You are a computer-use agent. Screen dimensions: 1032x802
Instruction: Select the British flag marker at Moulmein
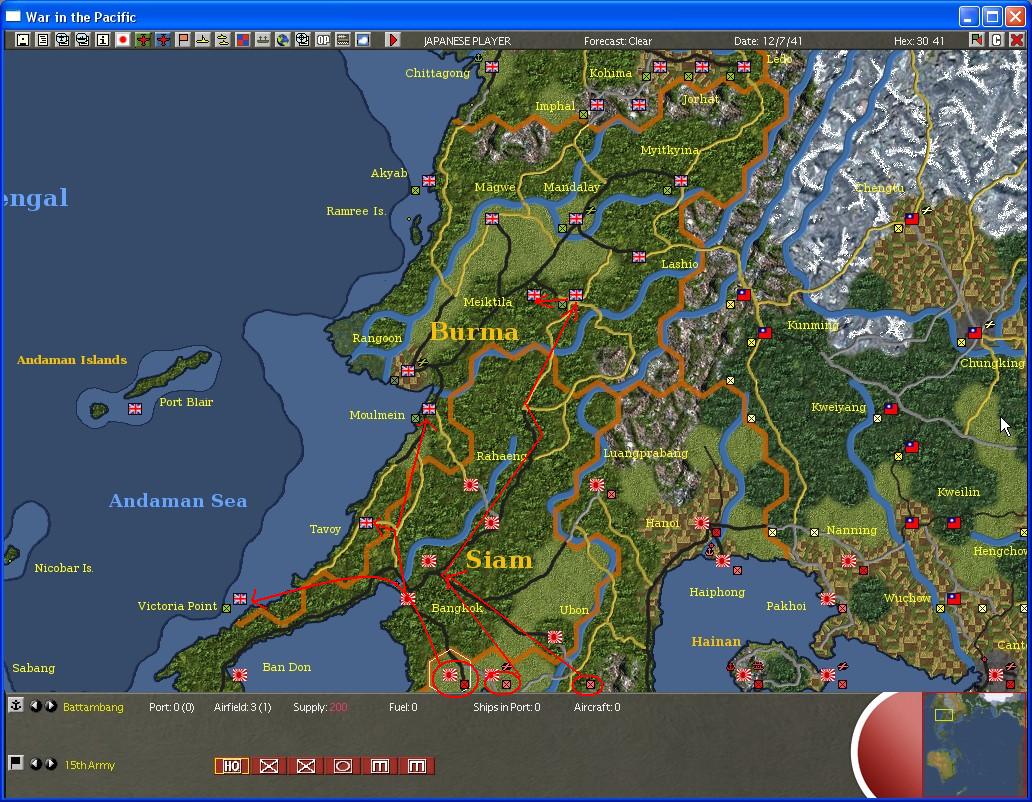coord(429,409)
